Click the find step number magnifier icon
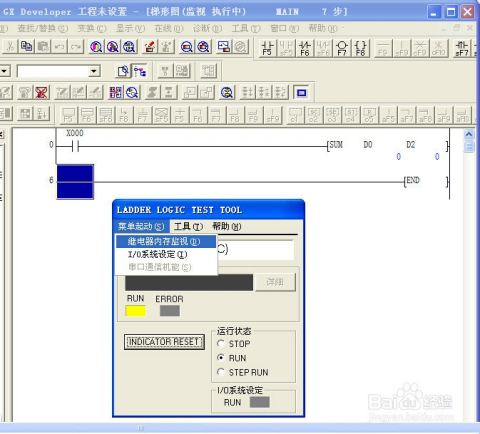Screen dimensions: 480x434 pyautogui.click(x=129, y=47)
